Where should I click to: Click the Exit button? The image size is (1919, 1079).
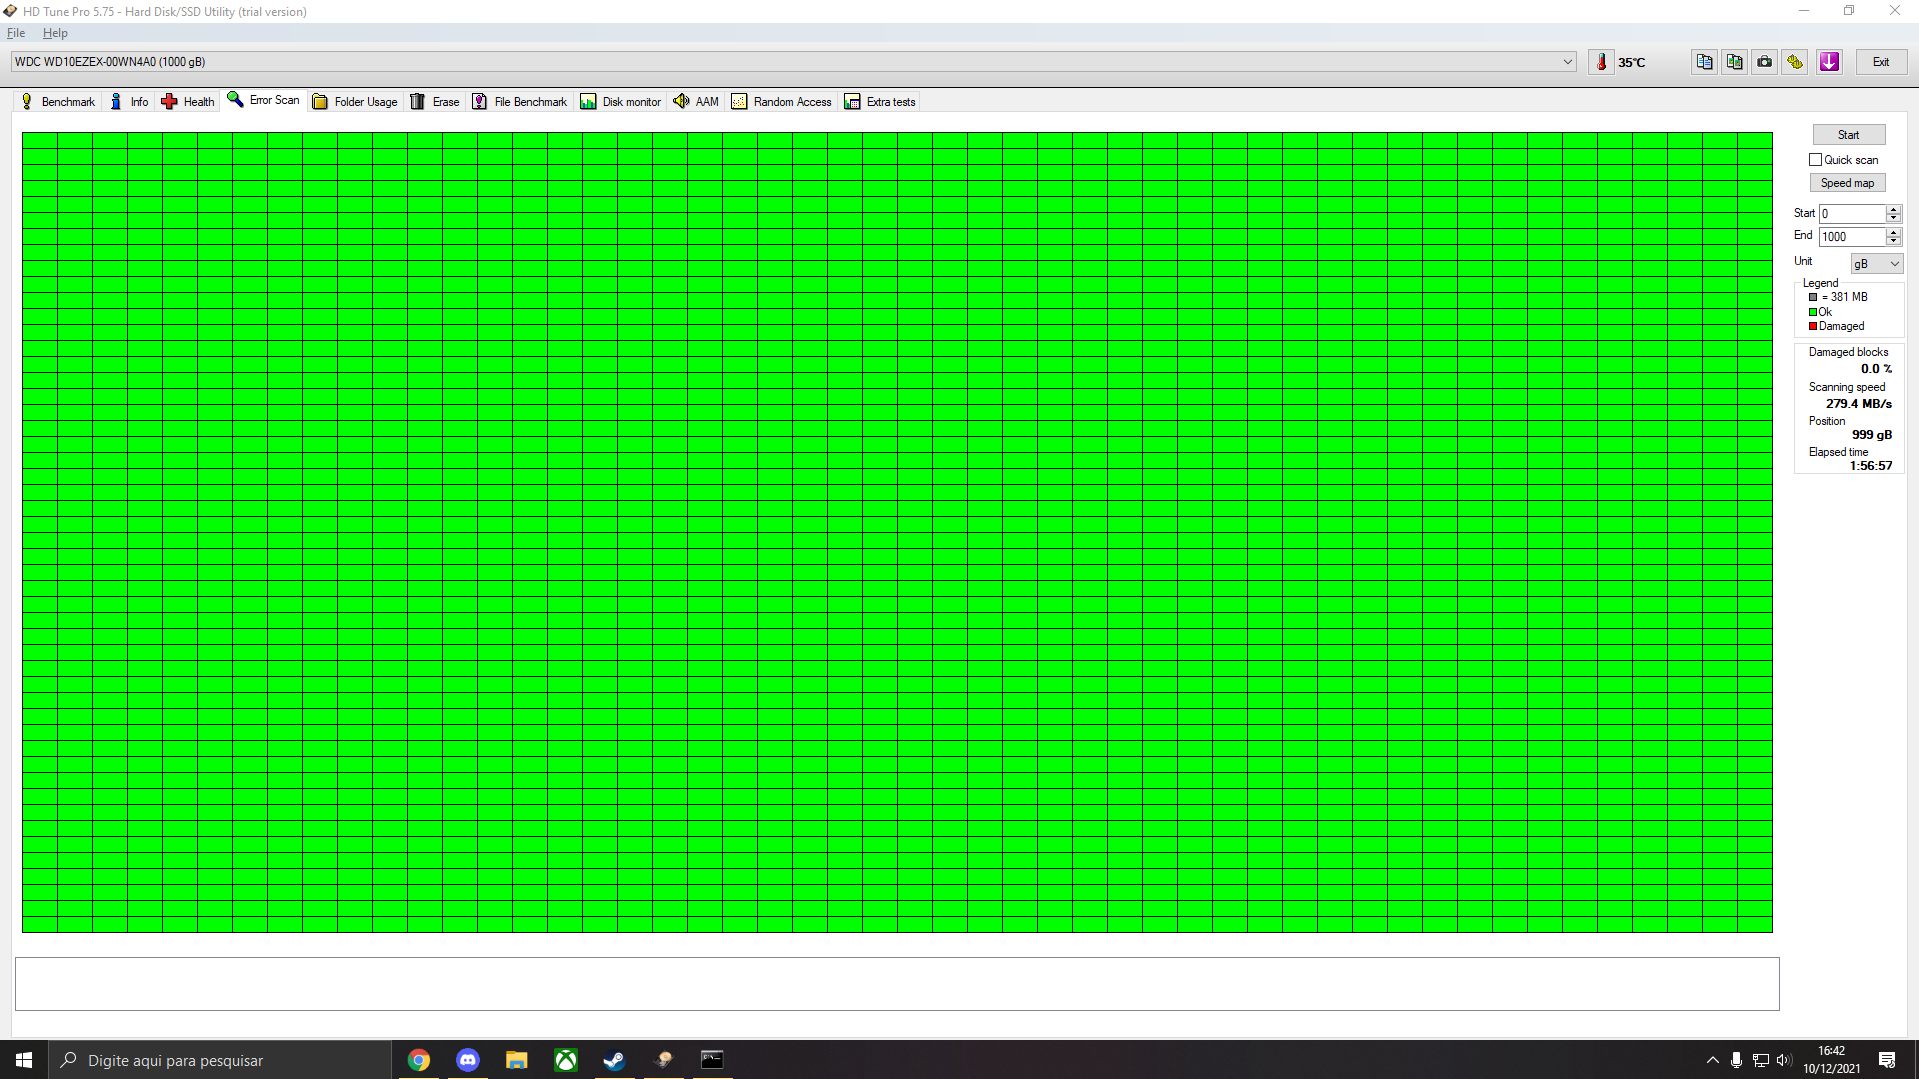[1881, 62]
